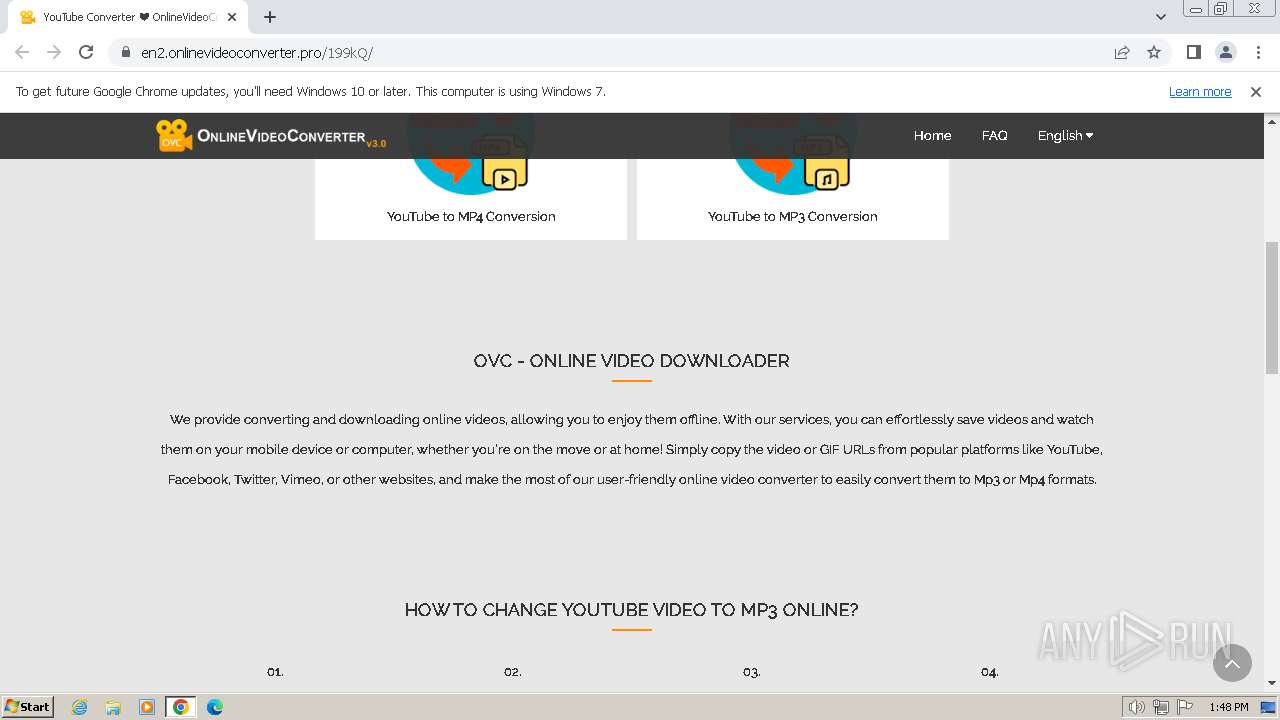Switch to Chrome taskbar icon
The width and height of the screenshot is (1280, 720).
tap(181, 707)
